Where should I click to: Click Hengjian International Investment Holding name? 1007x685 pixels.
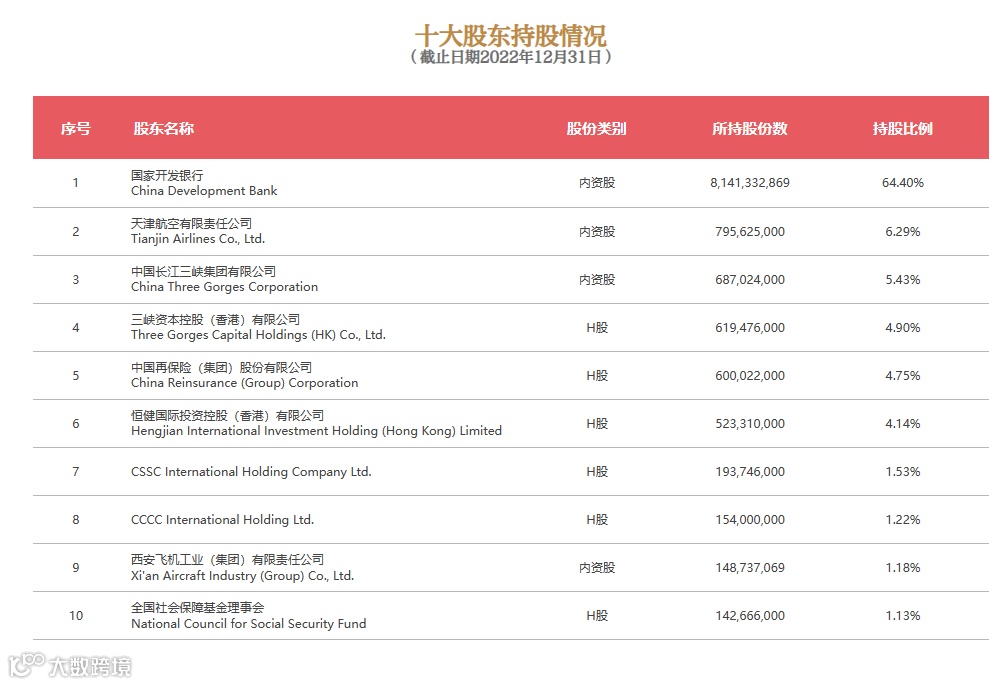coord(317,431)
